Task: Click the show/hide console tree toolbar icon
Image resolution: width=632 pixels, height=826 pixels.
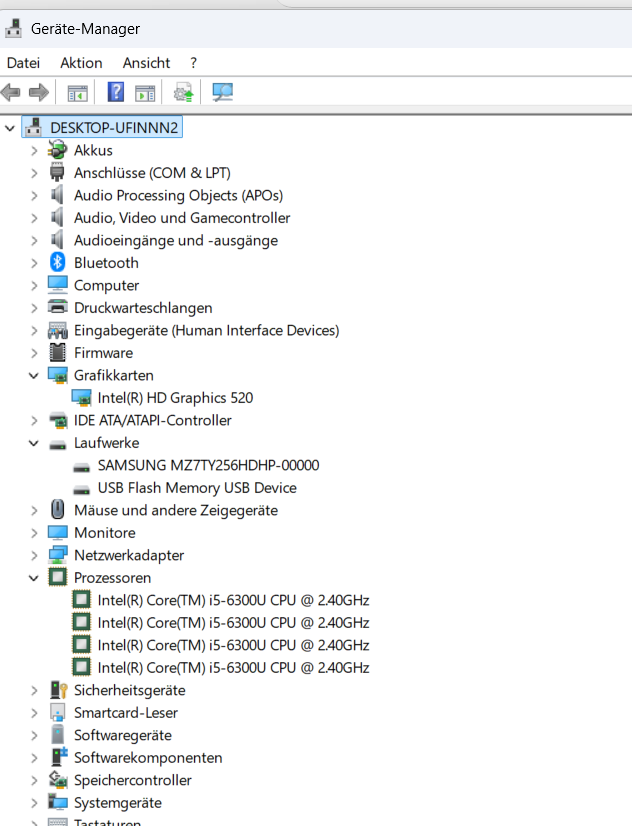Action: [x=77, y=93]
